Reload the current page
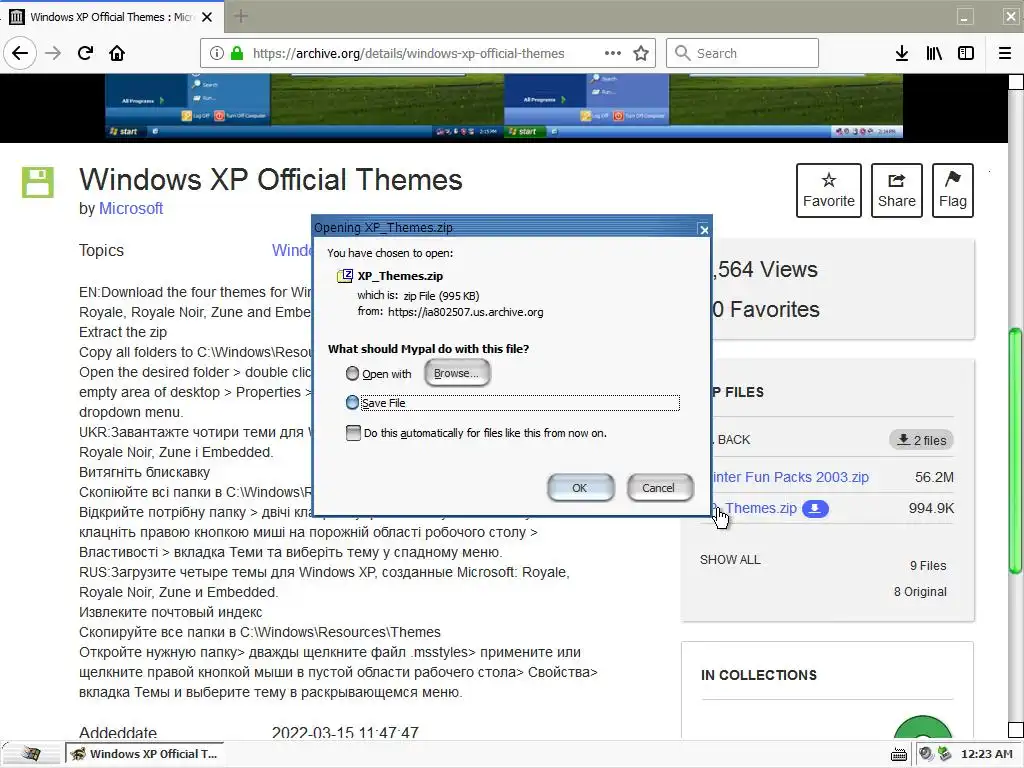Viewport: 1024px width, 768px height. click(85, 53)
